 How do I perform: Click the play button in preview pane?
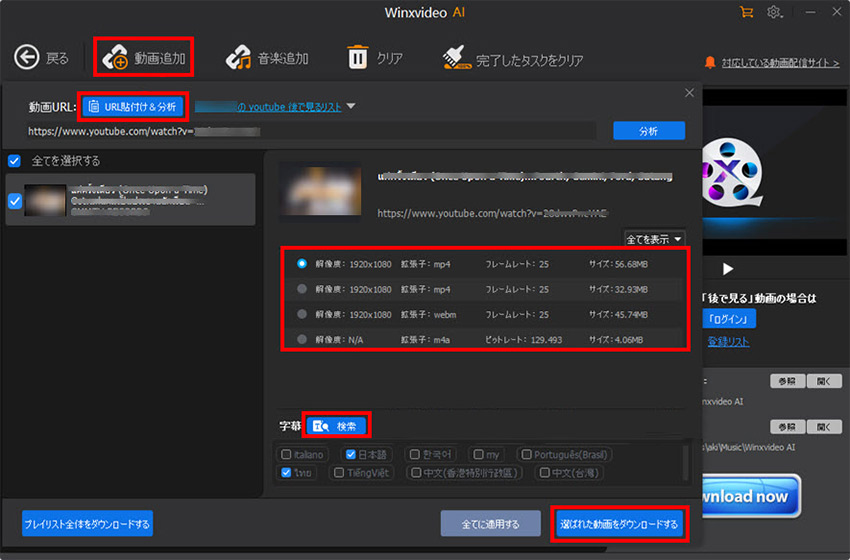(728, 269)
